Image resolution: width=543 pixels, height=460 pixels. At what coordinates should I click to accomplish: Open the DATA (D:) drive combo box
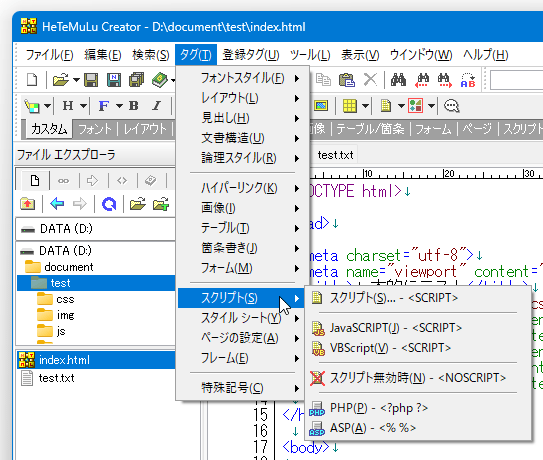click(96, 229)
